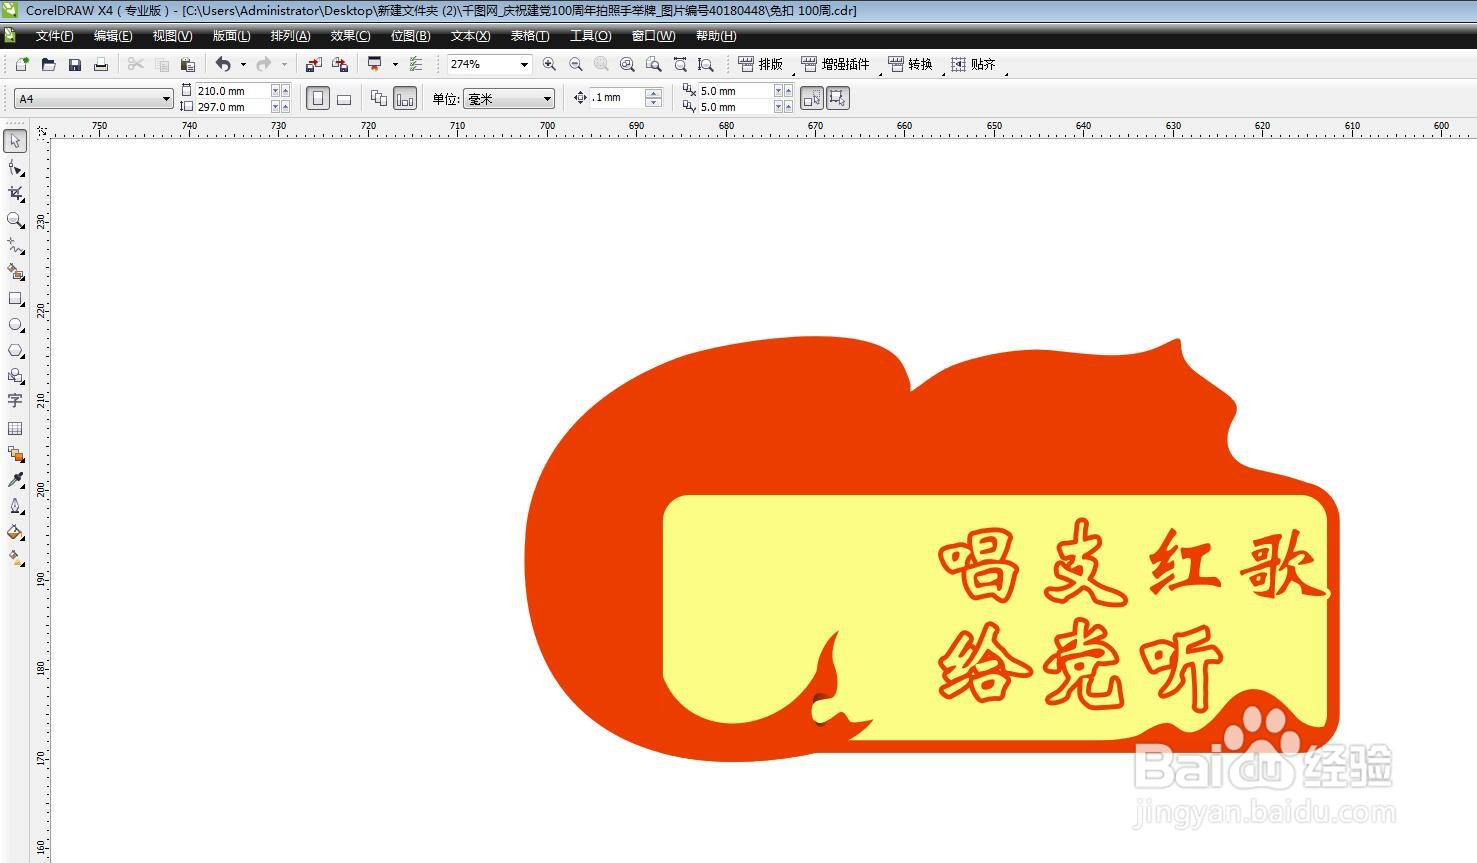Click the 贴齐 snap button
1477x863 pixels.
click(973, 64)
